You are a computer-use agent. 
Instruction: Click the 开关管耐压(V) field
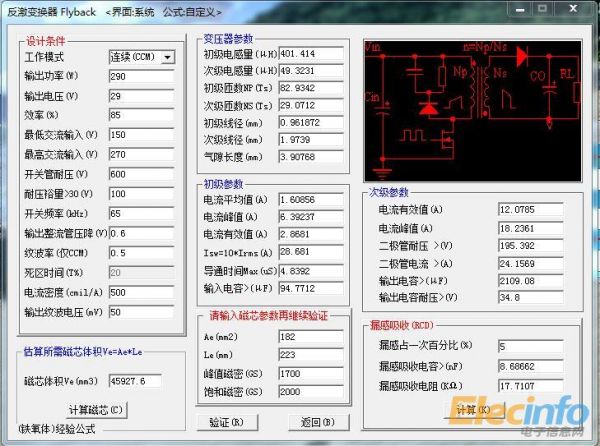(x=142, y=174)
